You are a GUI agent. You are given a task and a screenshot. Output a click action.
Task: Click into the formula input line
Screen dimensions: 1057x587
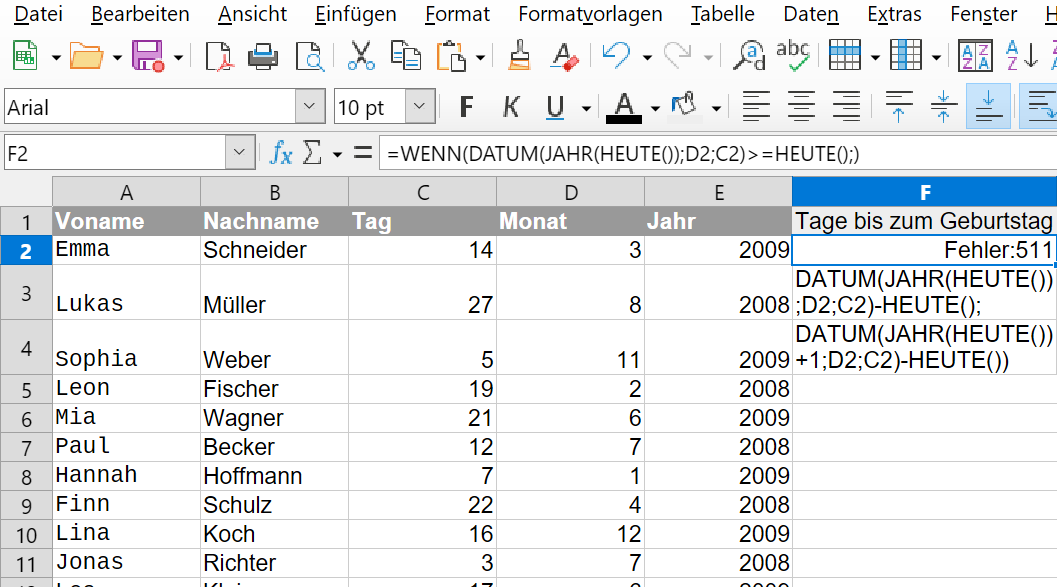click(718, 154)
